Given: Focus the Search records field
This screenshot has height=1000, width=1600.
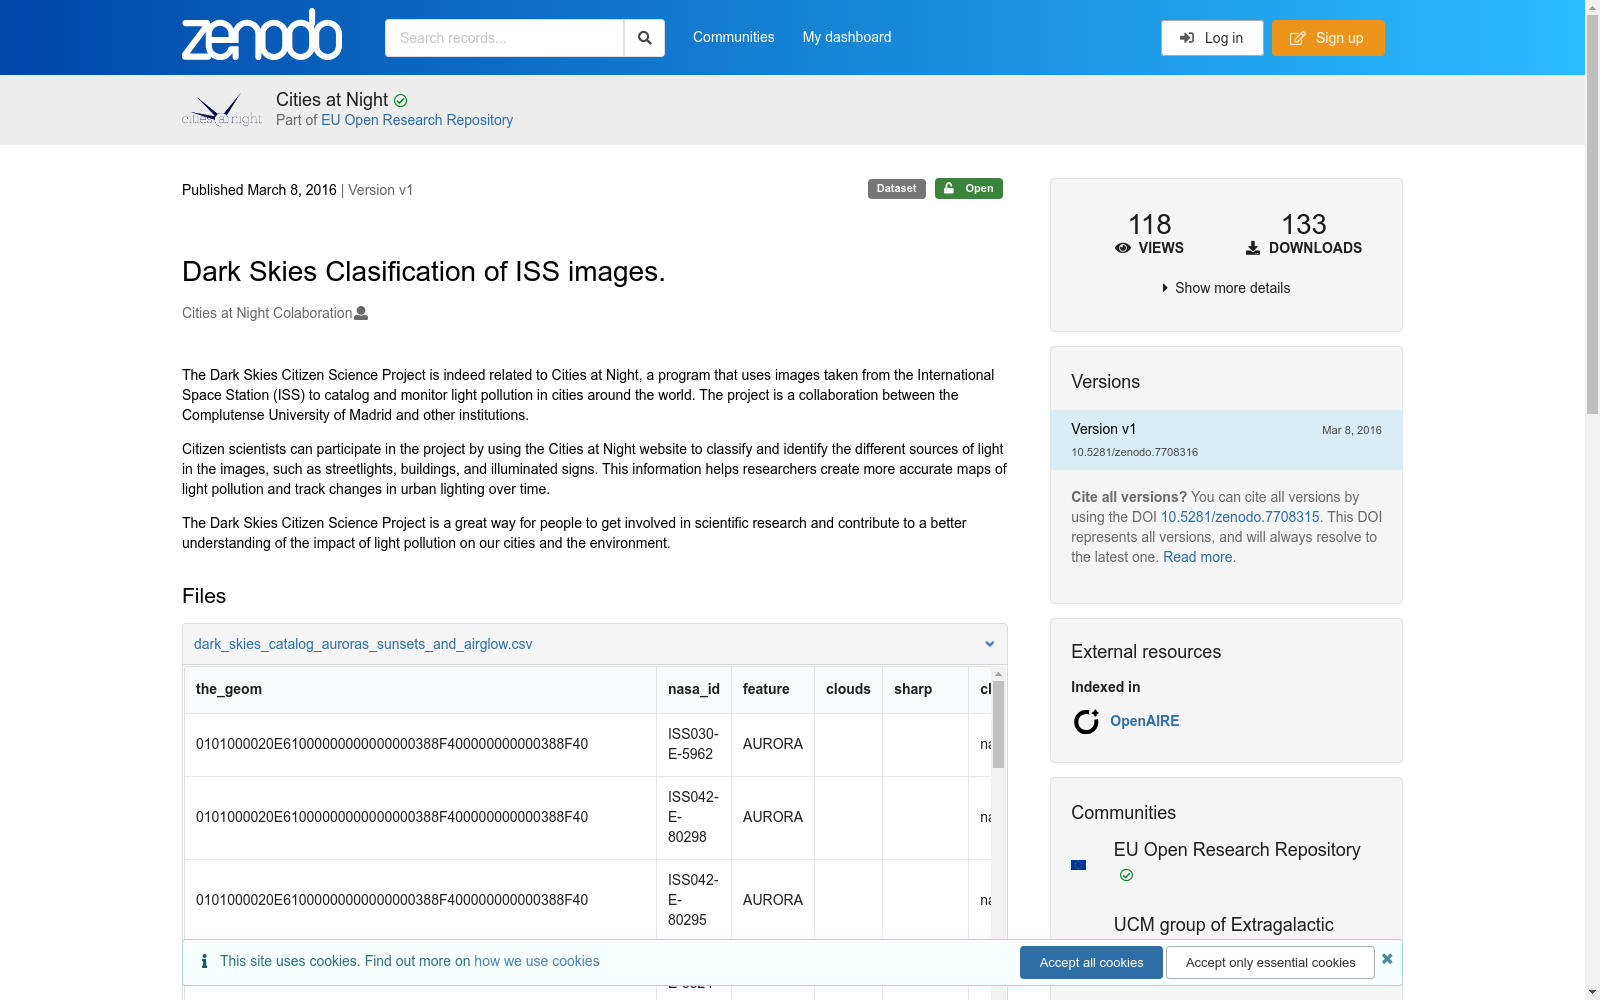Looking at the screenshot, I should tap(504, 38).
